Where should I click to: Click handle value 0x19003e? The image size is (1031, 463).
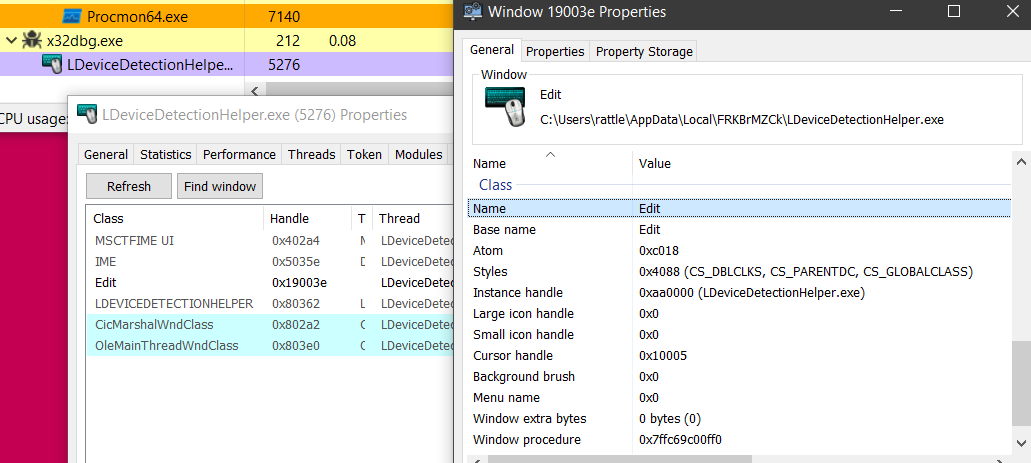(299, 283)
